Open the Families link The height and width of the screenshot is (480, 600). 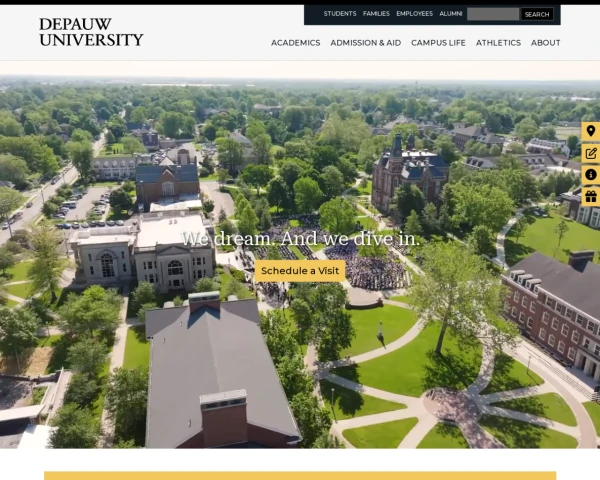(x=376, y=14)
